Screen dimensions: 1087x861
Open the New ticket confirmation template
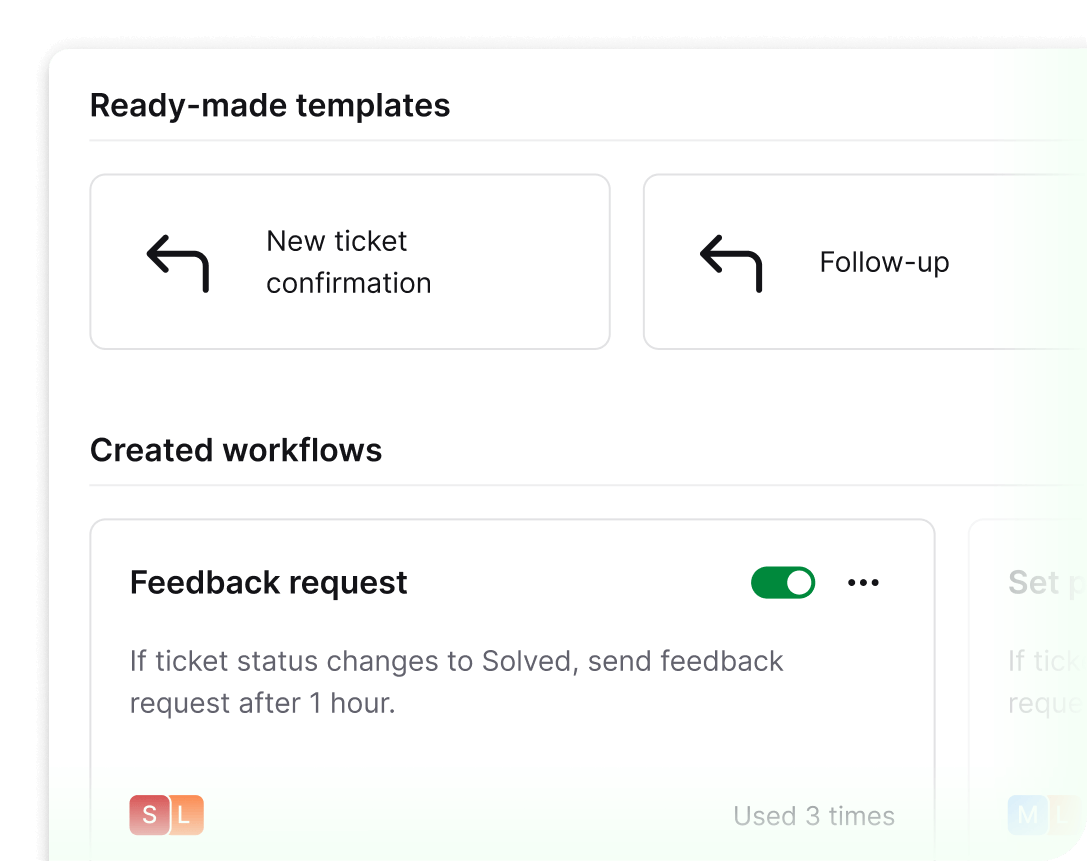[x=350, y=261]
